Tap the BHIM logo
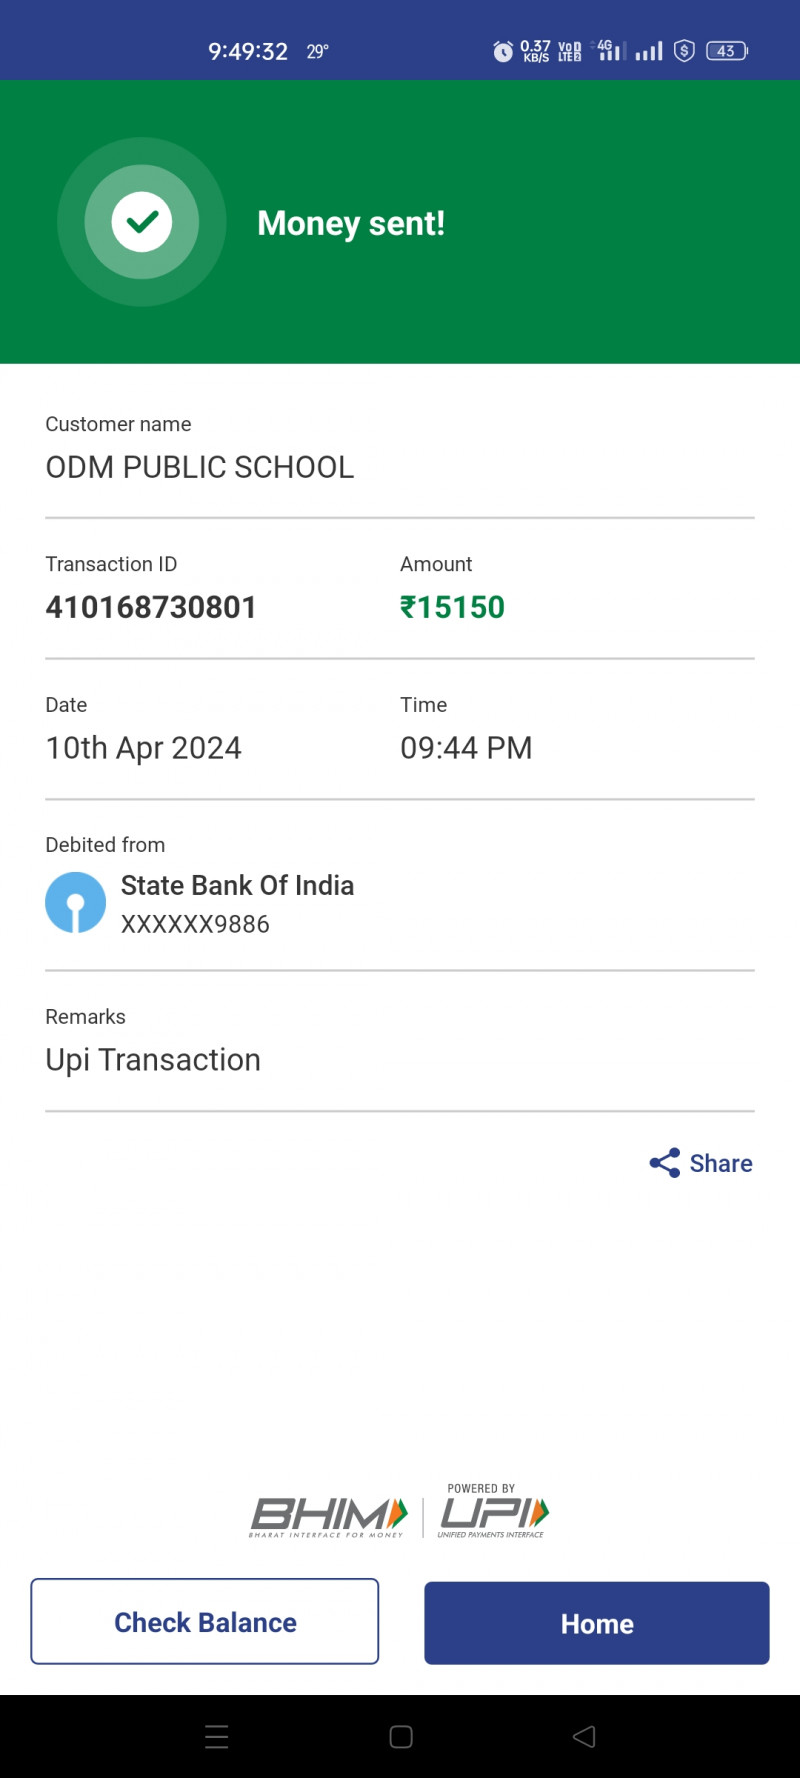The image size is (800, 1778). tap(328, 1516)
